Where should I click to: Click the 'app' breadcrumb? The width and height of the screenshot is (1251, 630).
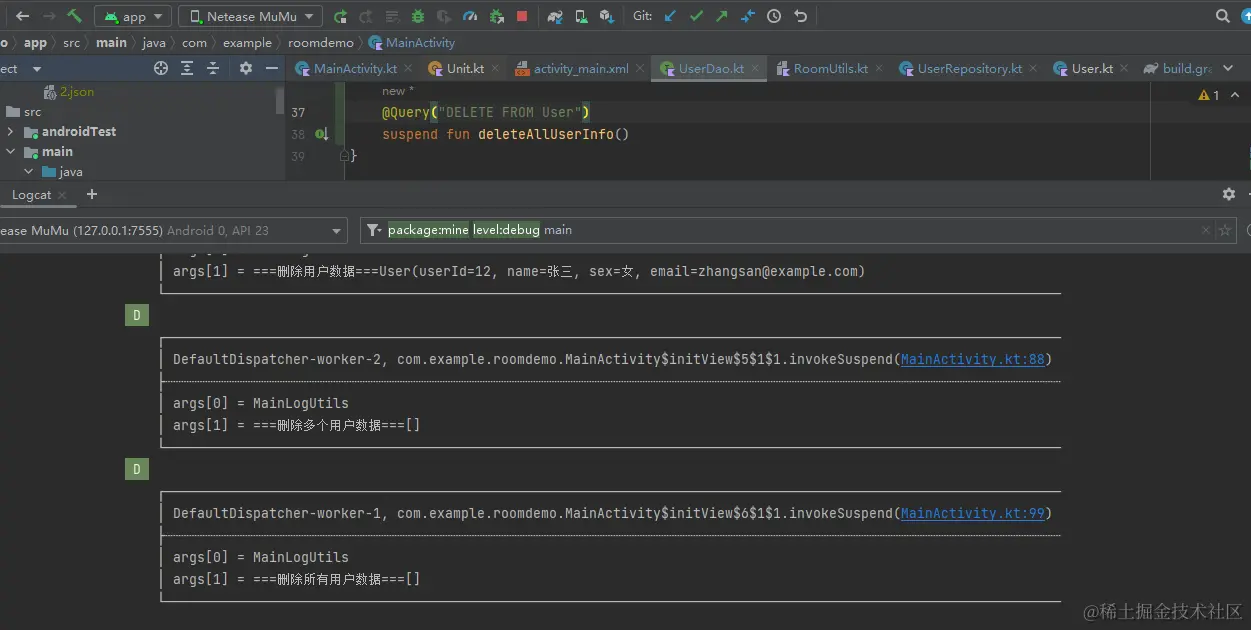35,42
